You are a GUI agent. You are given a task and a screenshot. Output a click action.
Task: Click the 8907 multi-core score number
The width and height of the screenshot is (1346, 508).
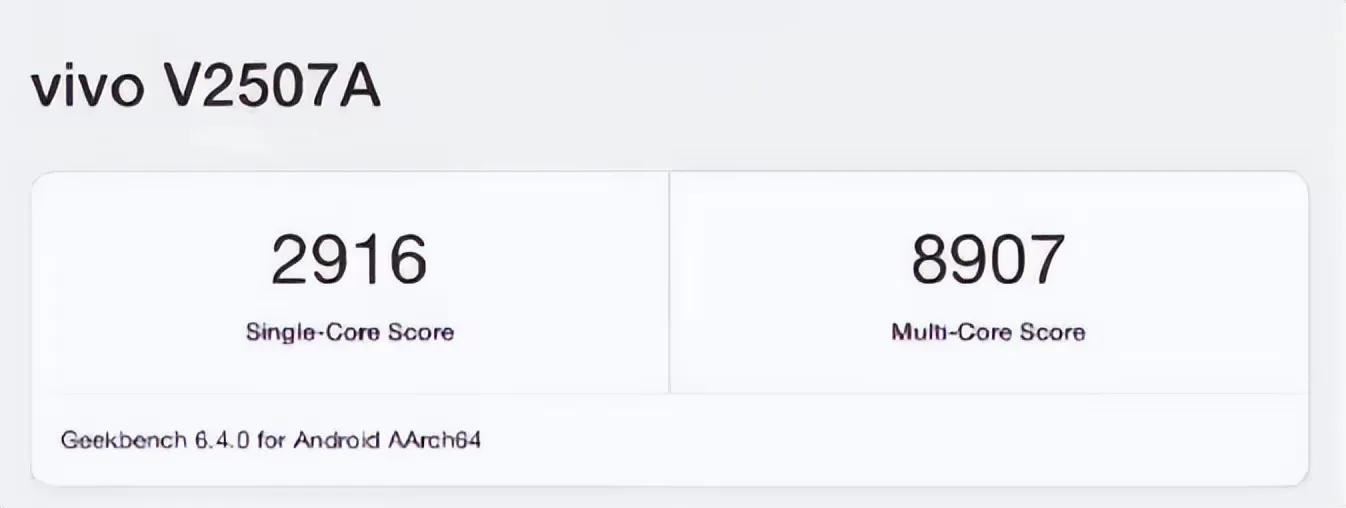tap(988, 258)
